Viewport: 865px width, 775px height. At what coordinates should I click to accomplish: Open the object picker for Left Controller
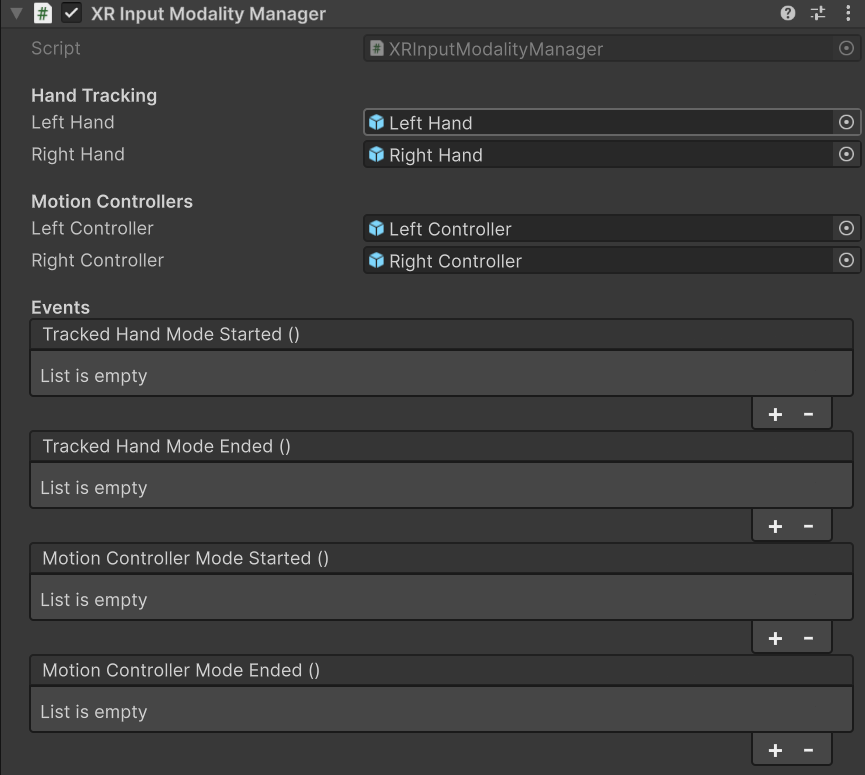846,228
